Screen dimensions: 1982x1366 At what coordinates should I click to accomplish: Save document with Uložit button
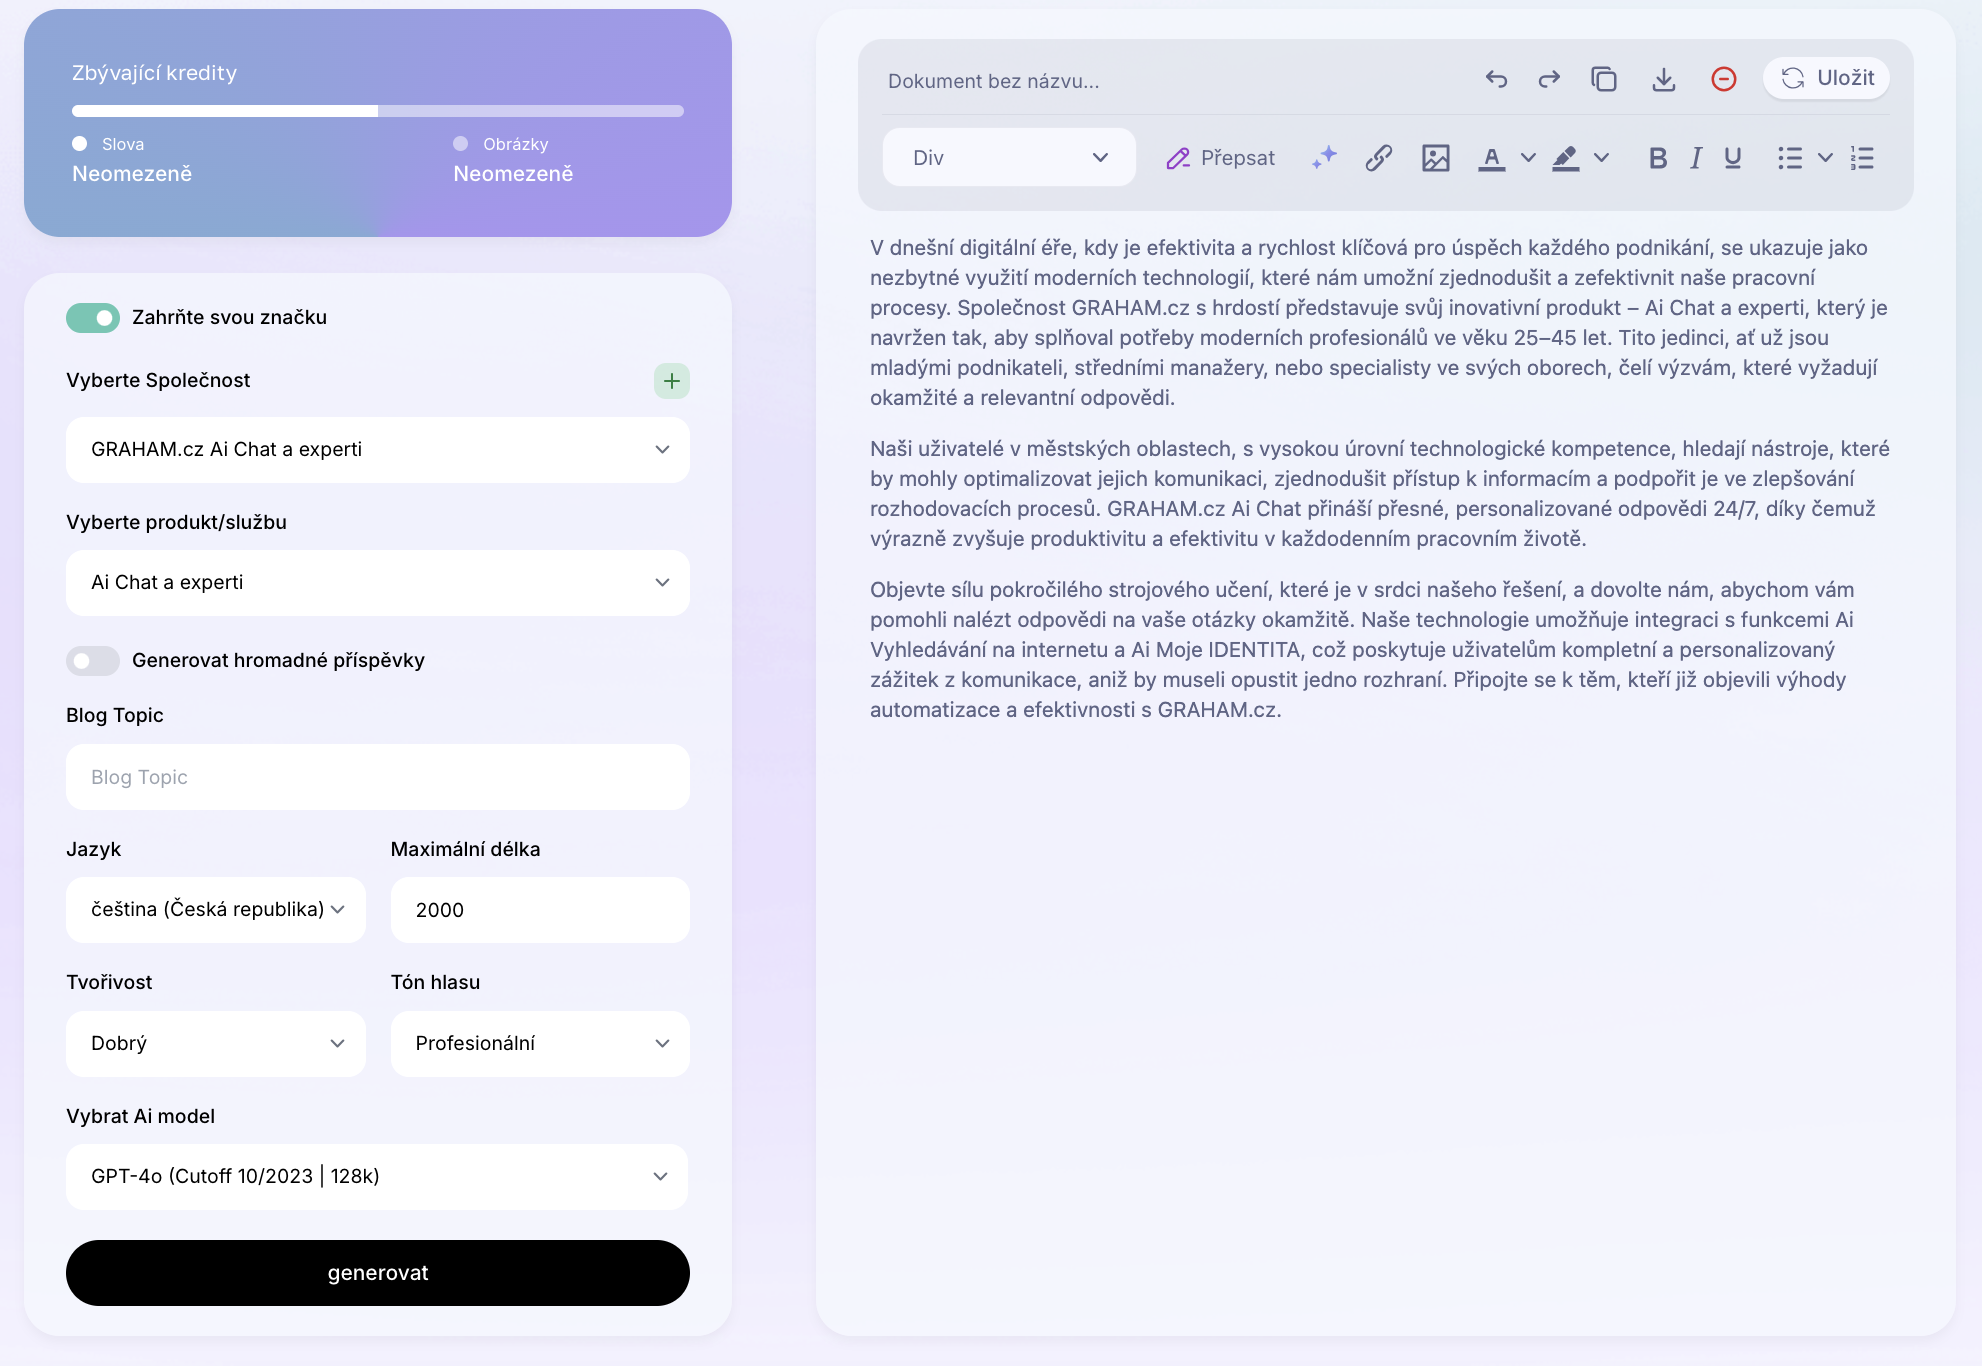1827,78
